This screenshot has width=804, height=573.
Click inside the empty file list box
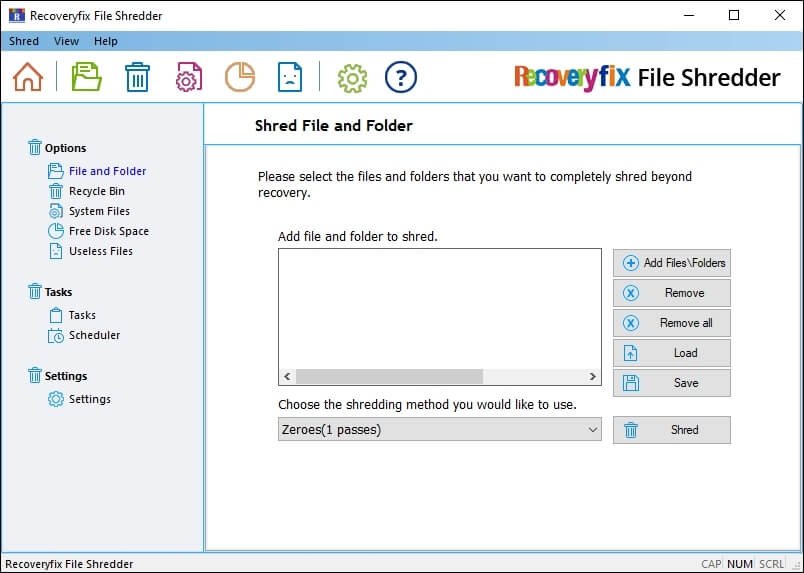click(x=439, y=309)
